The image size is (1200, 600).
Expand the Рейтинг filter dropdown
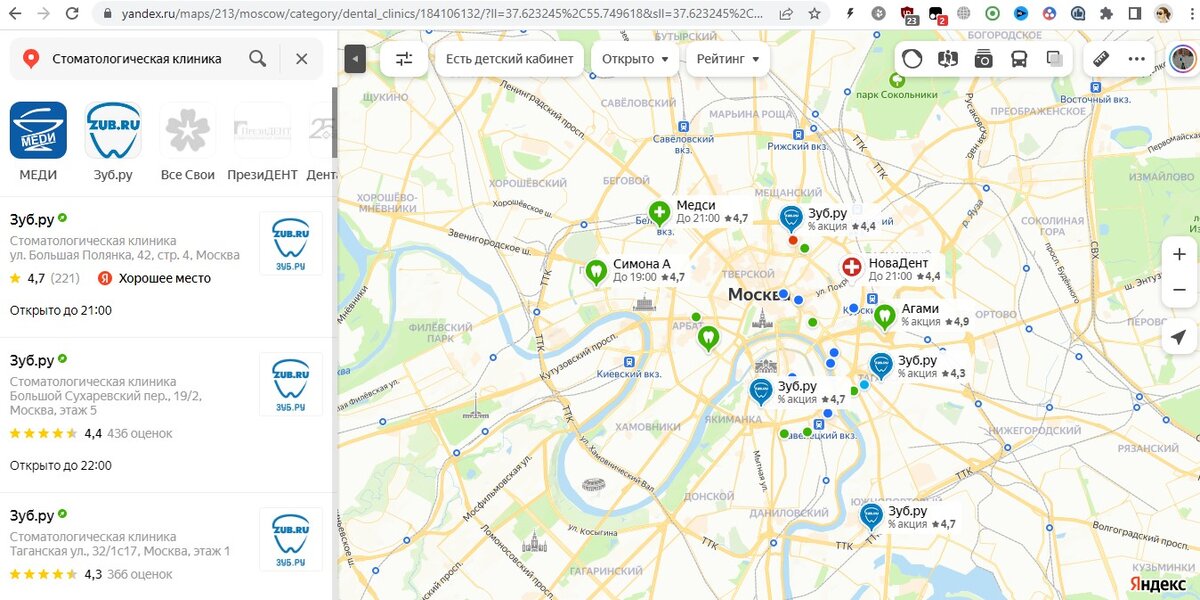tap(727, 59)
